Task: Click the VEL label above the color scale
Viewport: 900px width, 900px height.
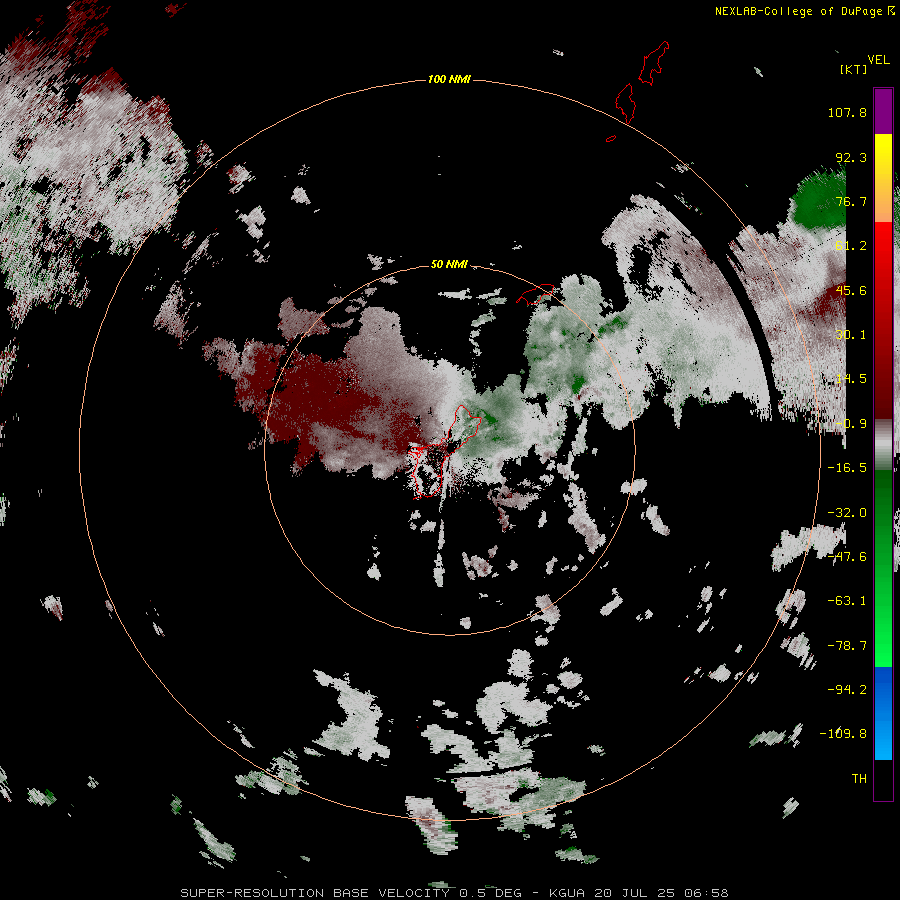Action: 878,60
